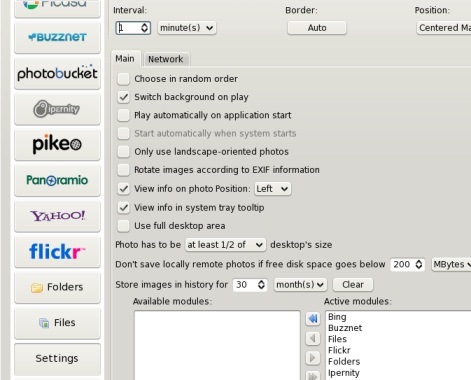Click the Interval spin arrows

[x=145, y=28]
